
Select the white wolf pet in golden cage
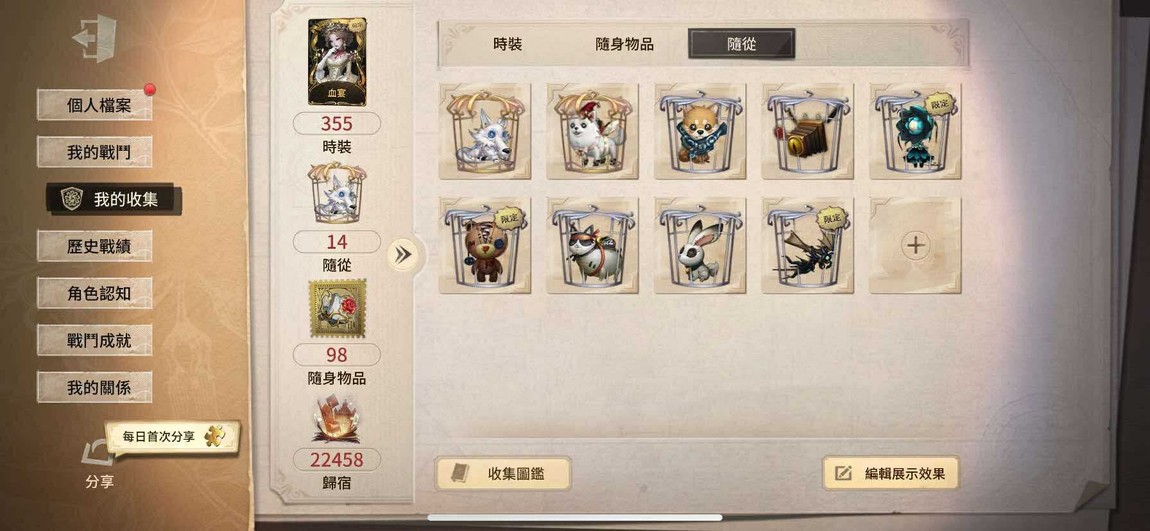(485, 131)
